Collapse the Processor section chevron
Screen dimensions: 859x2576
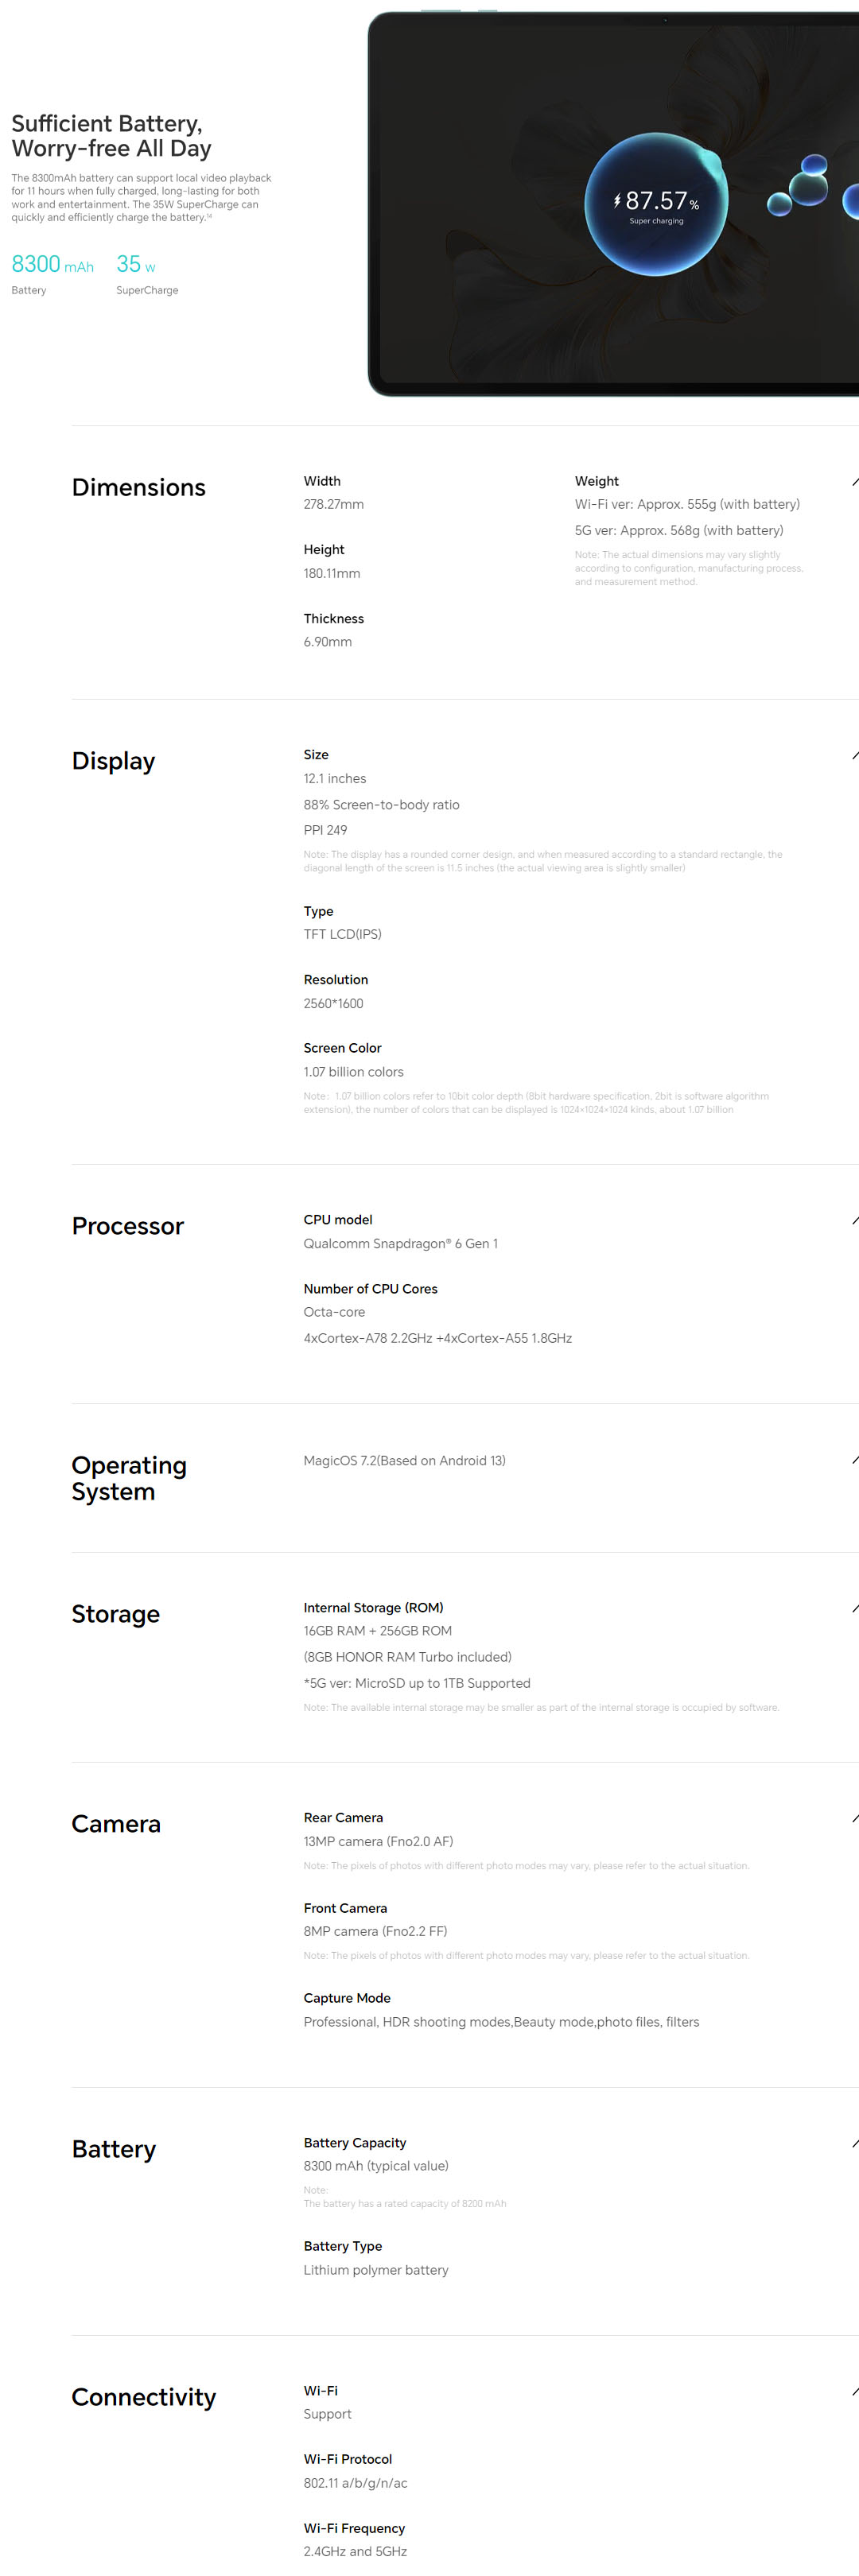[854, 1221]
